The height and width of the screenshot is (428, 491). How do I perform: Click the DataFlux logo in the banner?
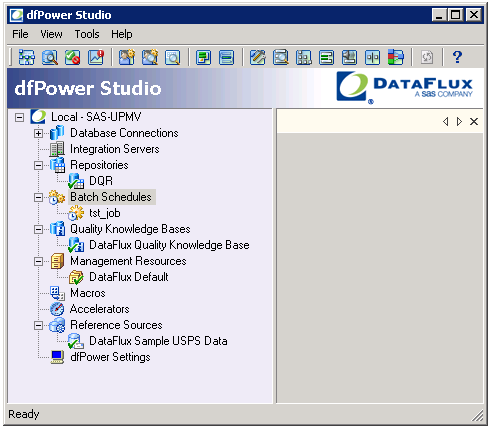coord(404,88)
